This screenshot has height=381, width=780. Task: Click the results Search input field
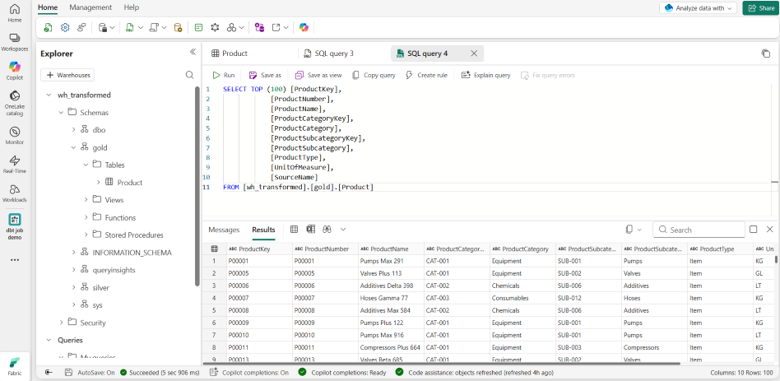pos(698,229)
